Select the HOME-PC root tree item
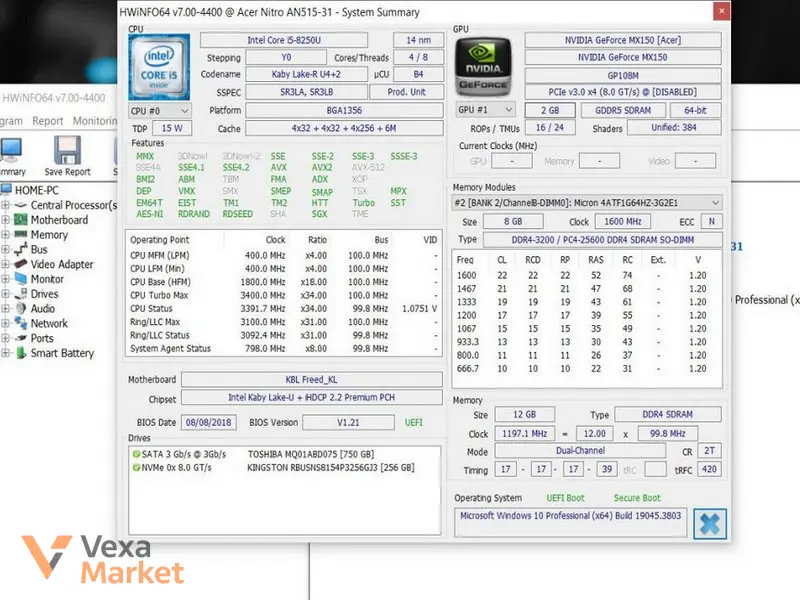 click(x=37, y=190)
